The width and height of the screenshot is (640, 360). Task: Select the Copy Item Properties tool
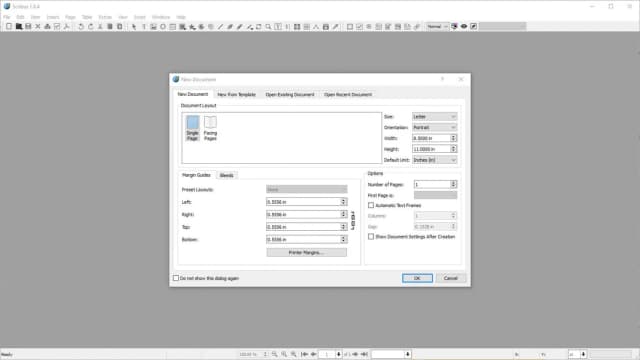pyautogui.click(x=326, y=27)
